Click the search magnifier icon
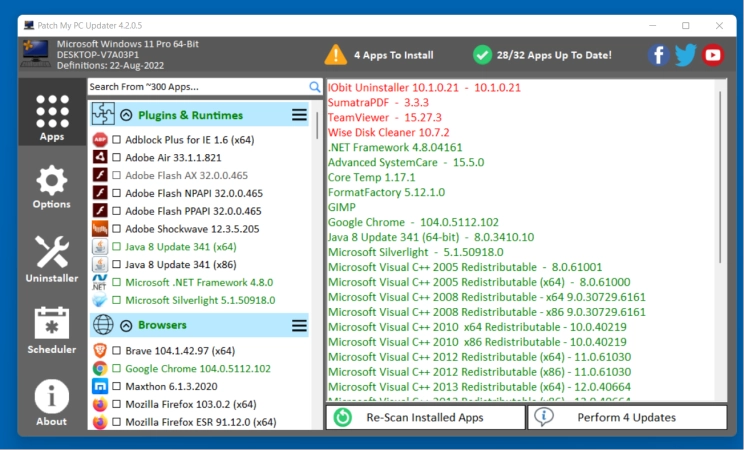Screen dimensions: 744x450 (315, 86)
